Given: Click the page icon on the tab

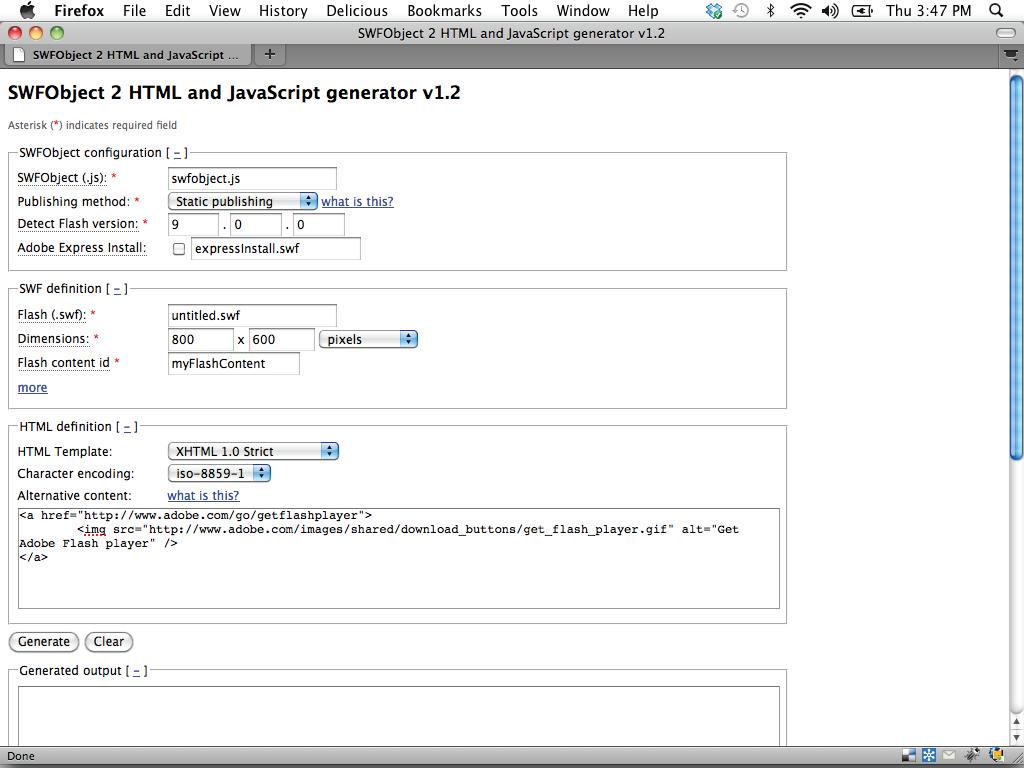Looking at the screenshot, I should (x=20, y=55).
